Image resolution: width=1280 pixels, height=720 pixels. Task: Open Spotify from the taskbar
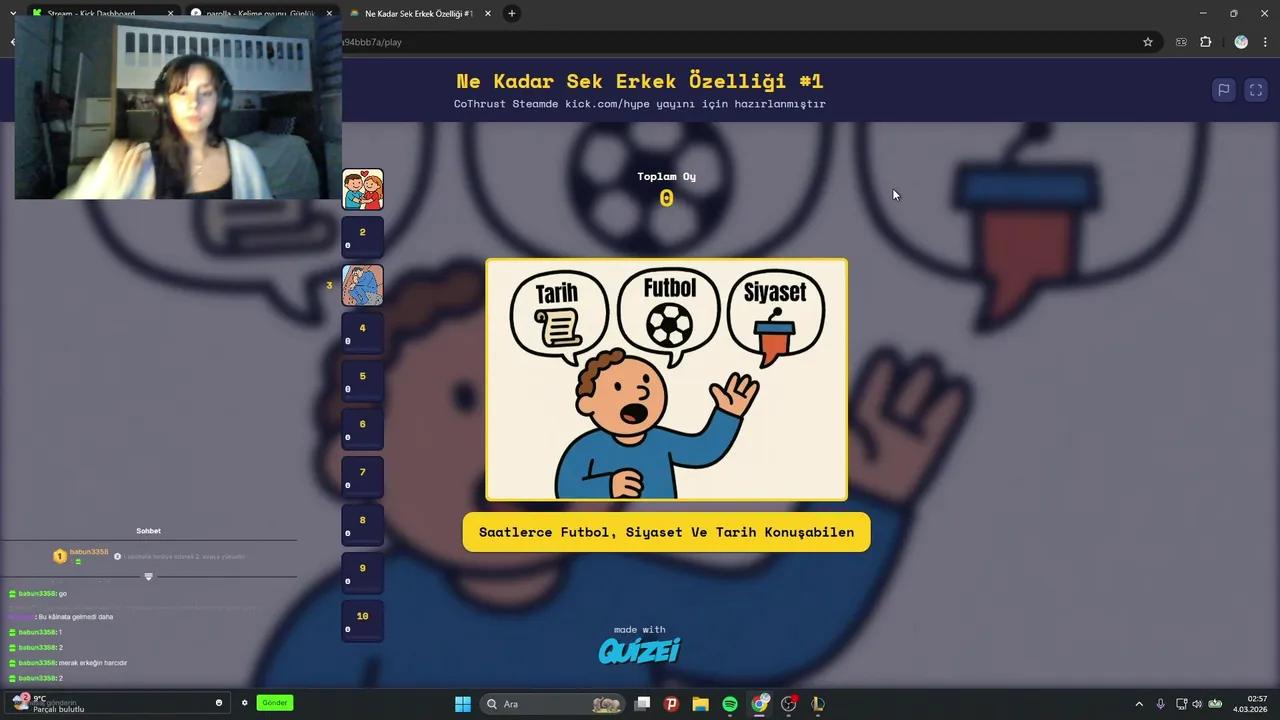tap(730, 704)
